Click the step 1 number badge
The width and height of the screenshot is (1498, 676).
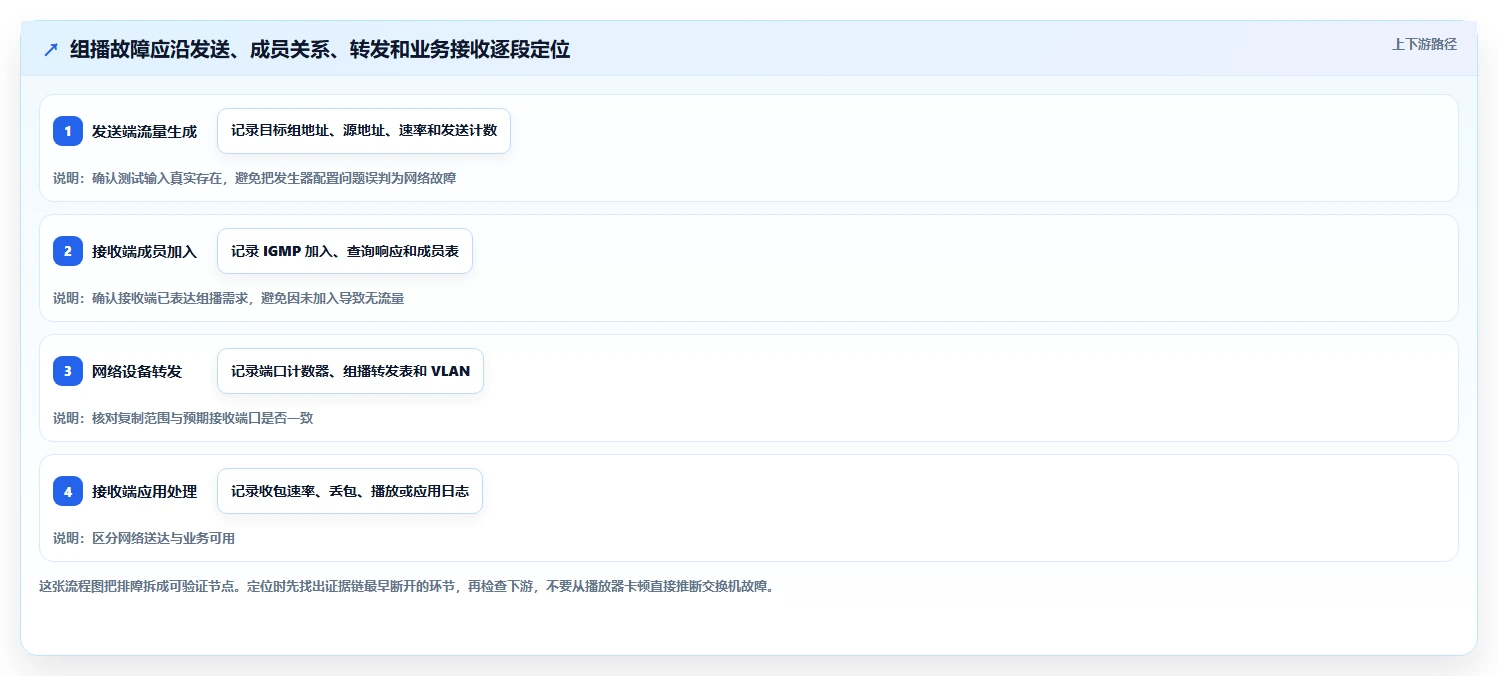[68, 131]
